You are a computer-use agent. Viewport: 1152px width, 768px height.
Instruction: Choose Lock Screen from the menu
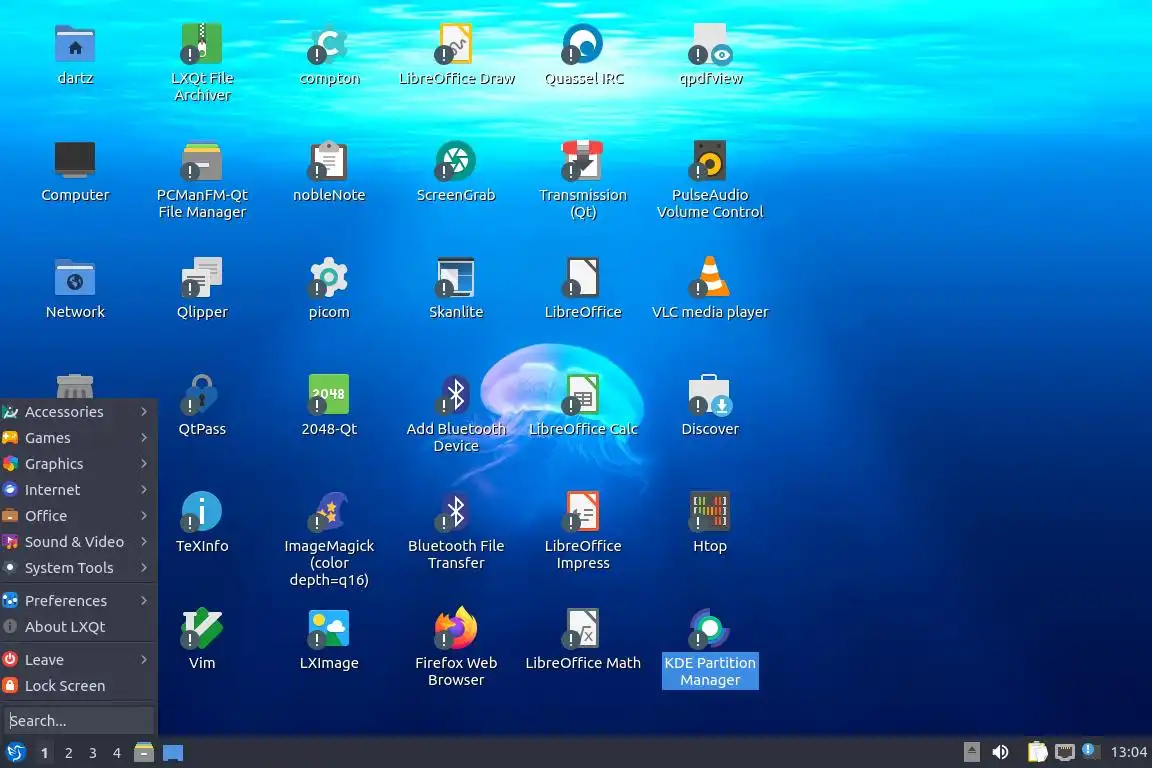click(x=78, y=686)
